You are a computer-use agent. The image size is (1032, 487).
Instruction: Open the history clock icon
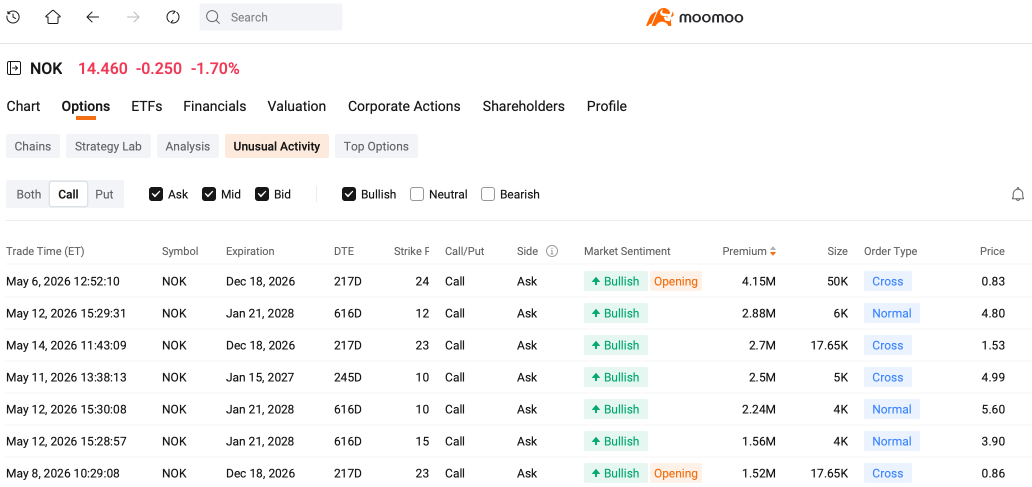(13, 17)
